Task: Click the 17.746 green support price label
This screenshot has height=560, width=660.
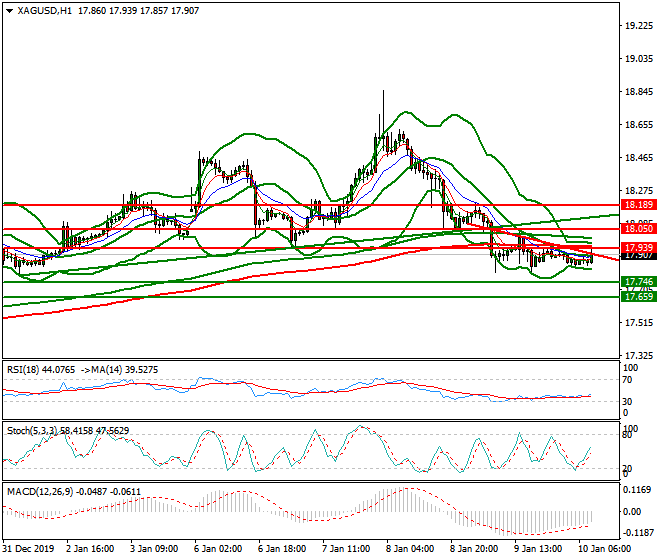Action: 639,282
